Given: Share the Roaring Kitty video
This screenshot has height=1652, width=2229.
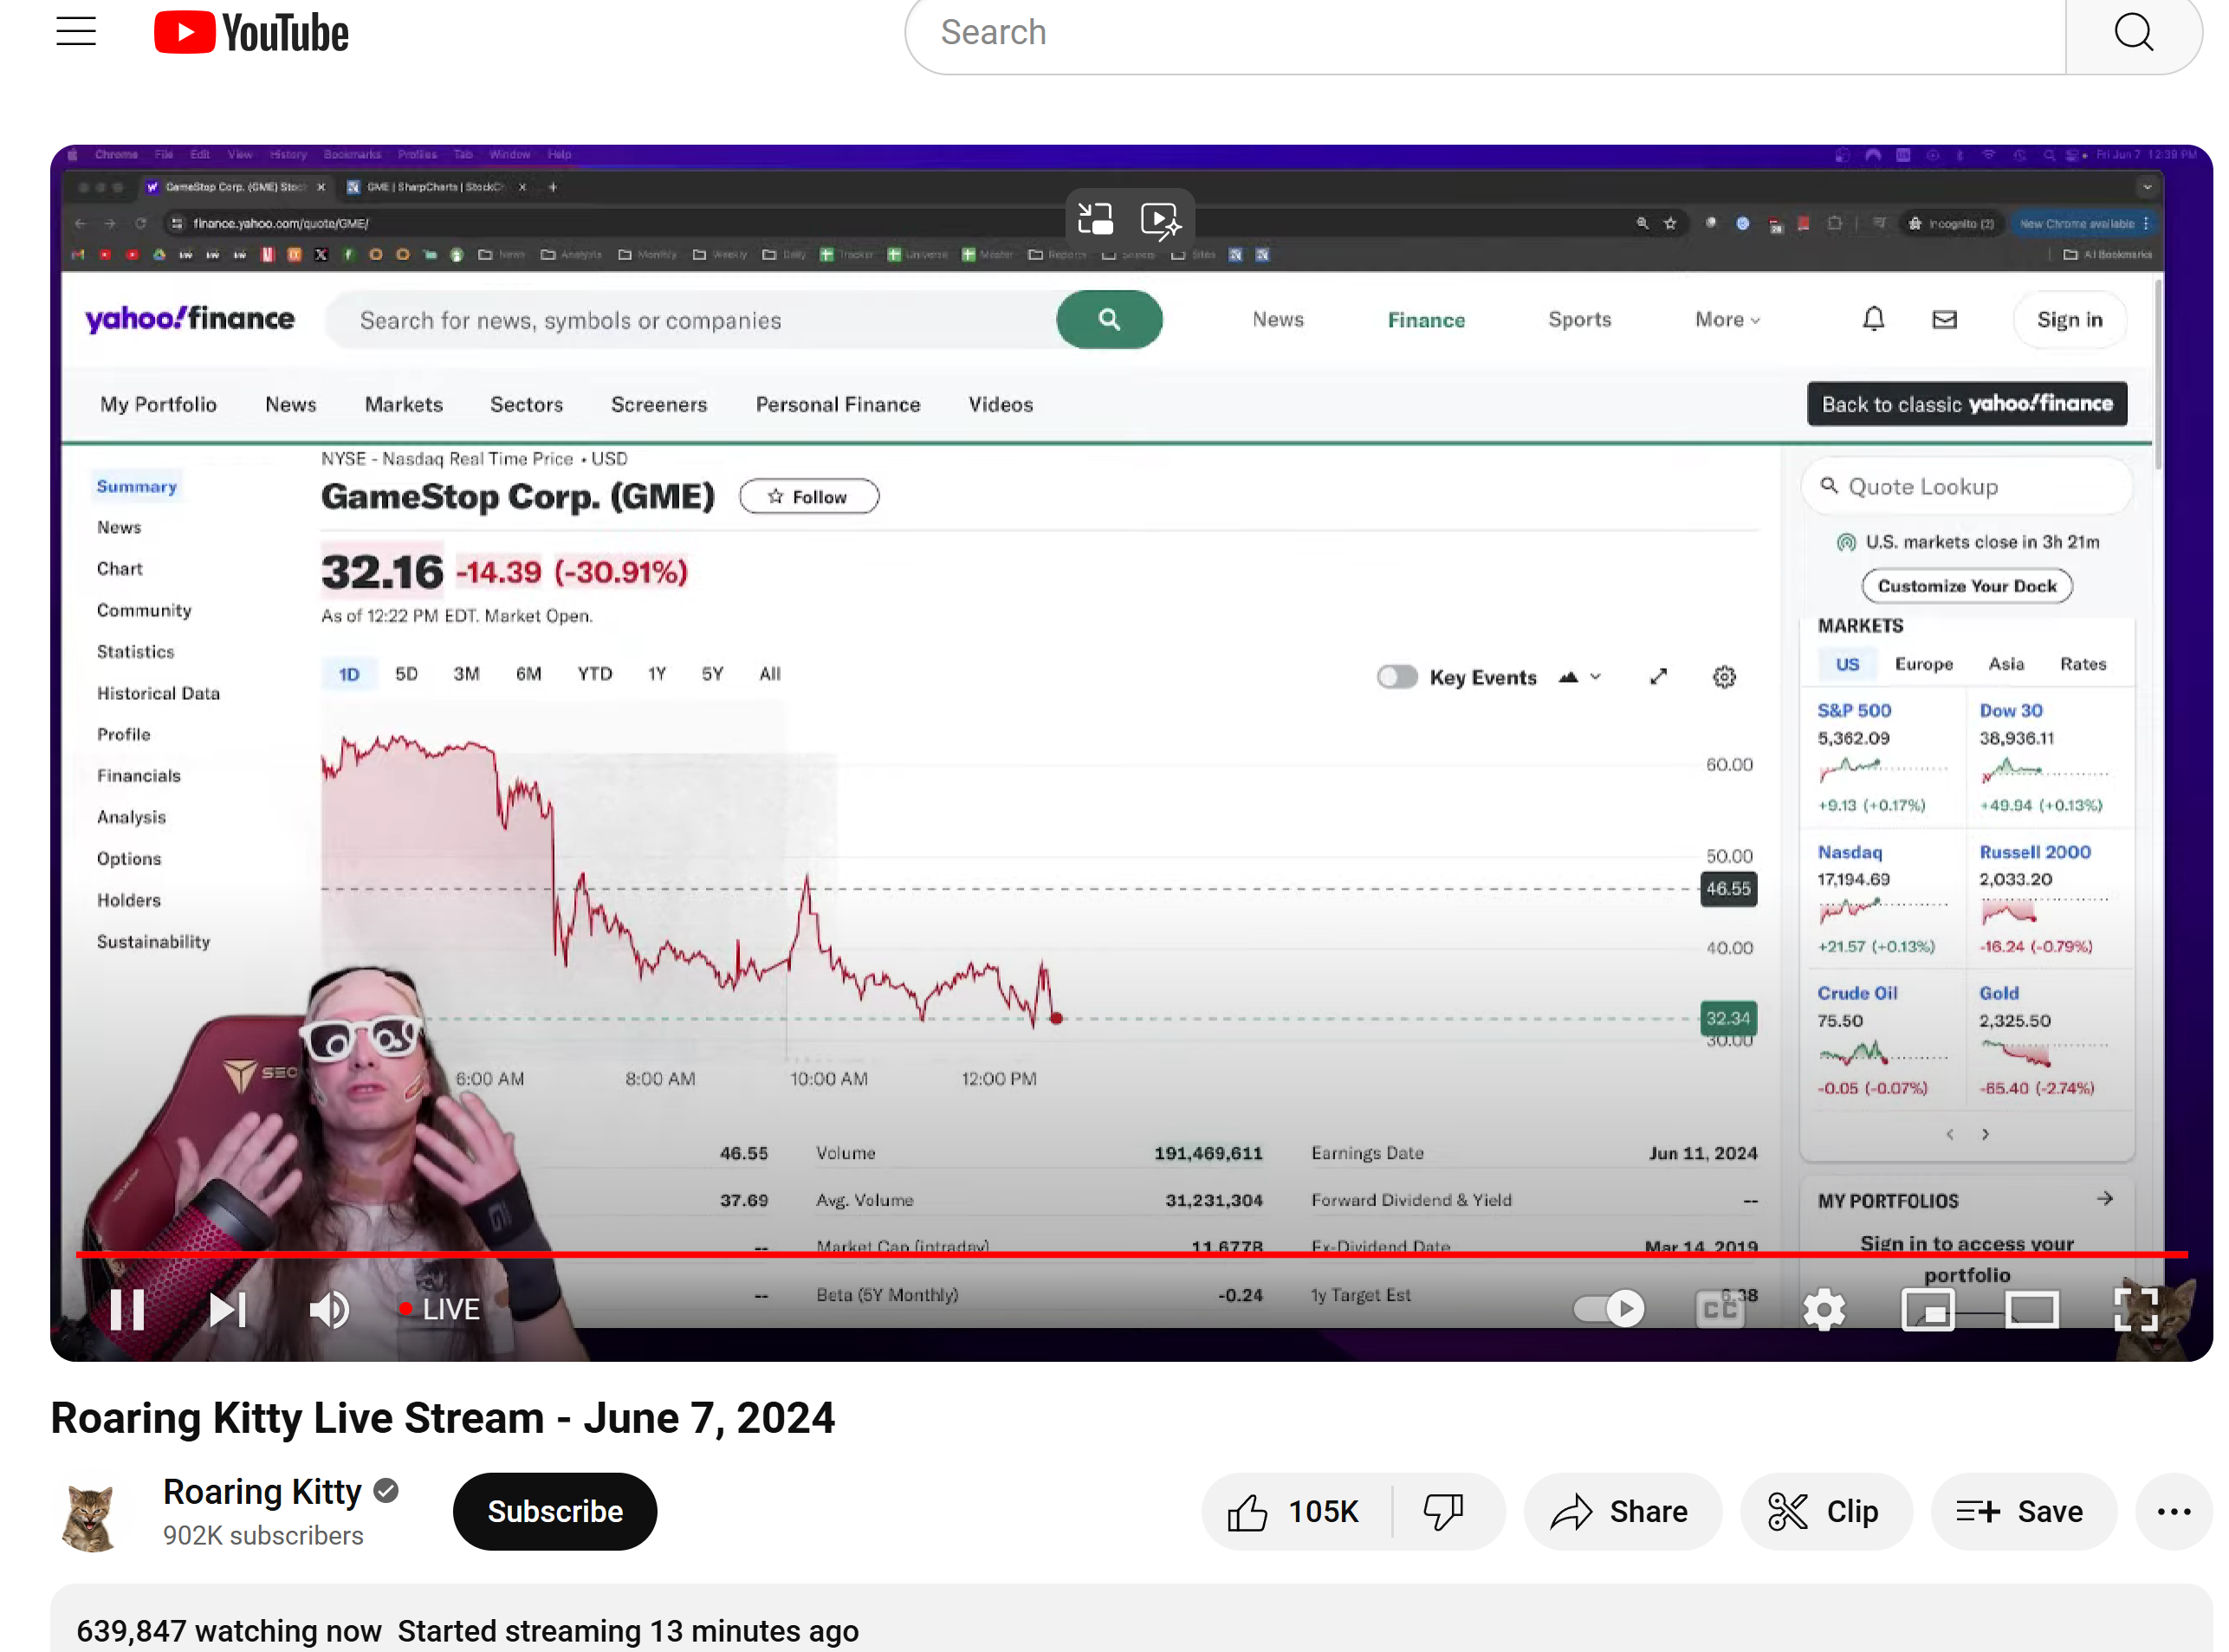Looking at the screenshot, I should click(x=1622, y=1511).
